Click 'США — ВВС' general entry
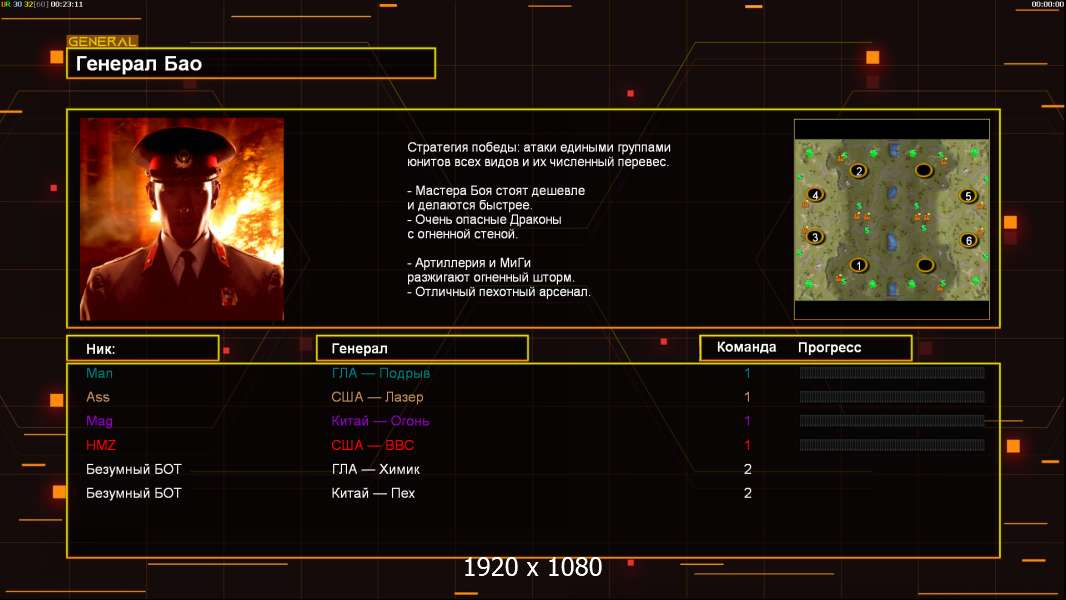1066x600 pixels. coord(373,445)
